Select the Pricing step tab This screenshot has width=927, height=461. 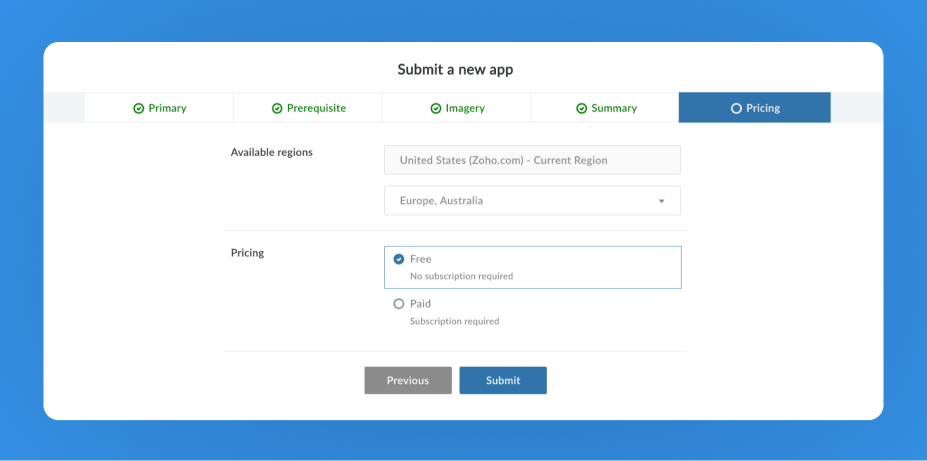755,108
